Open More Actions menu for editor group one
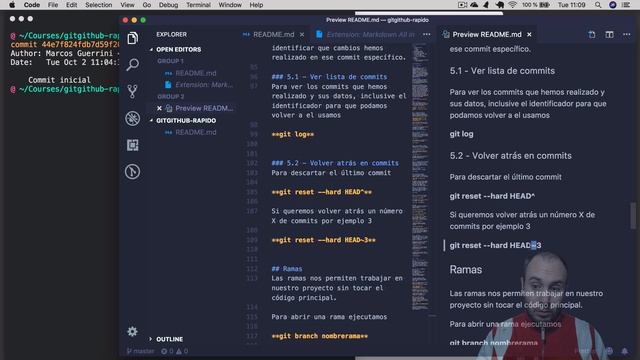The image size is (640, 360). click(x=427, y=35)
